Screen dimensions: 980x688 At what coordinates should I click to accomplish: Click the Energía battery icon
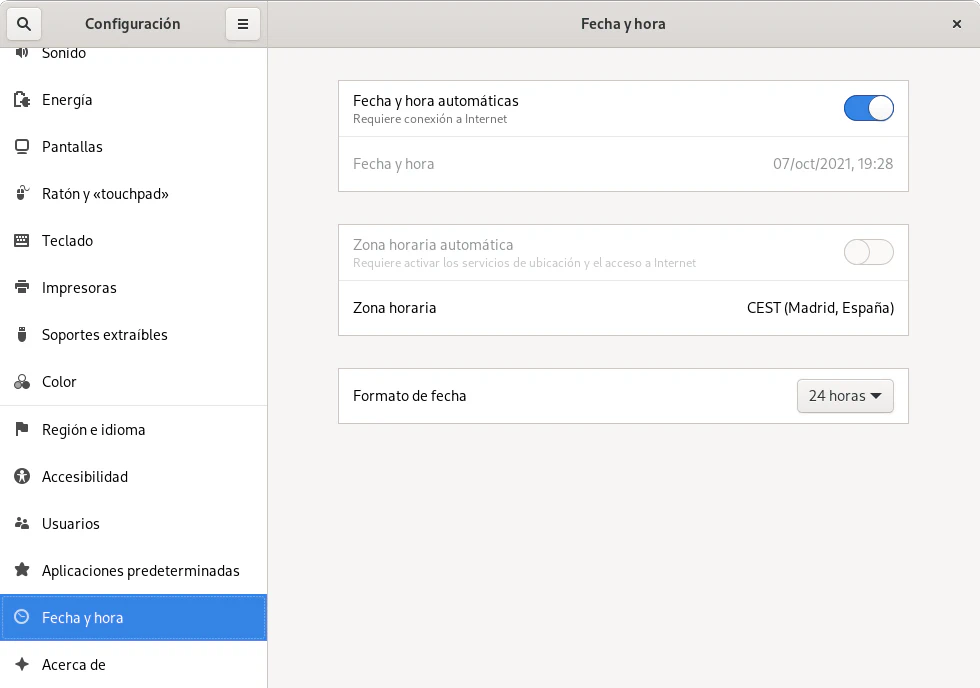click(22, 100)
